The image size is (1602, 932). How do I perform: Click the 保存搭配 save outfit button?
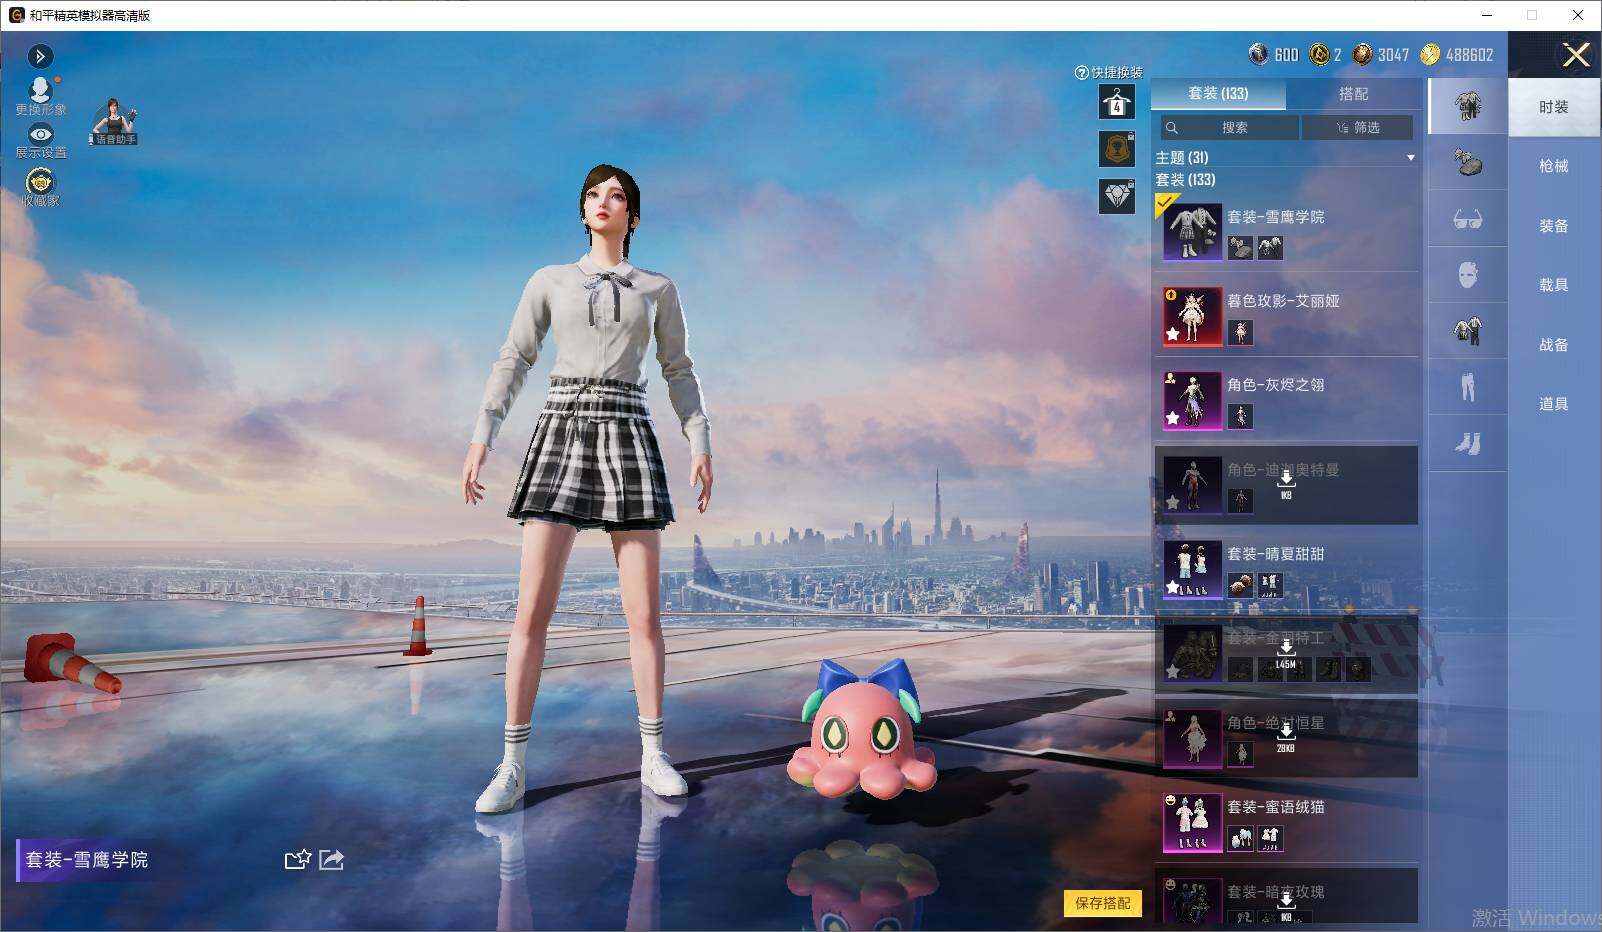click(x=1102, y=903)
